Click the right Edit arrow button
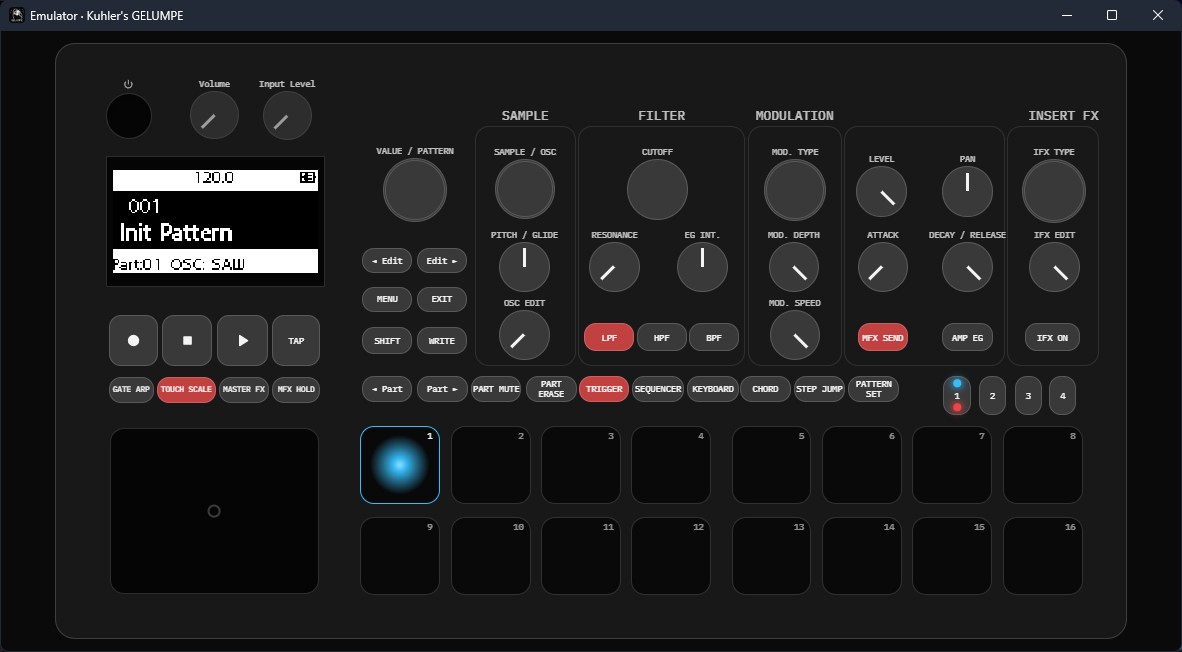The width and height of the screenshot is (1182, 652). pos(442,261)
